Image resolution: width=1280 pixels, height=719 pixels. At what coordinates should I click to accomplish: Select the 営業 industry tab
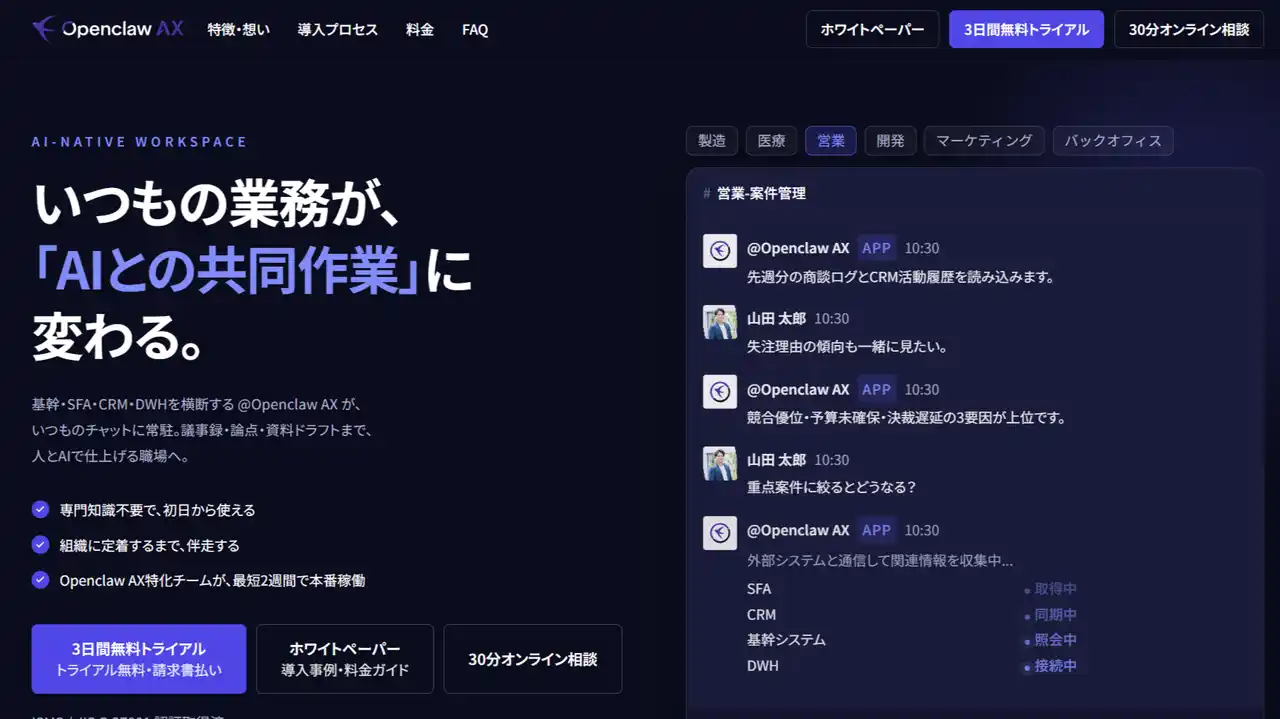click(x=831, y=141)
